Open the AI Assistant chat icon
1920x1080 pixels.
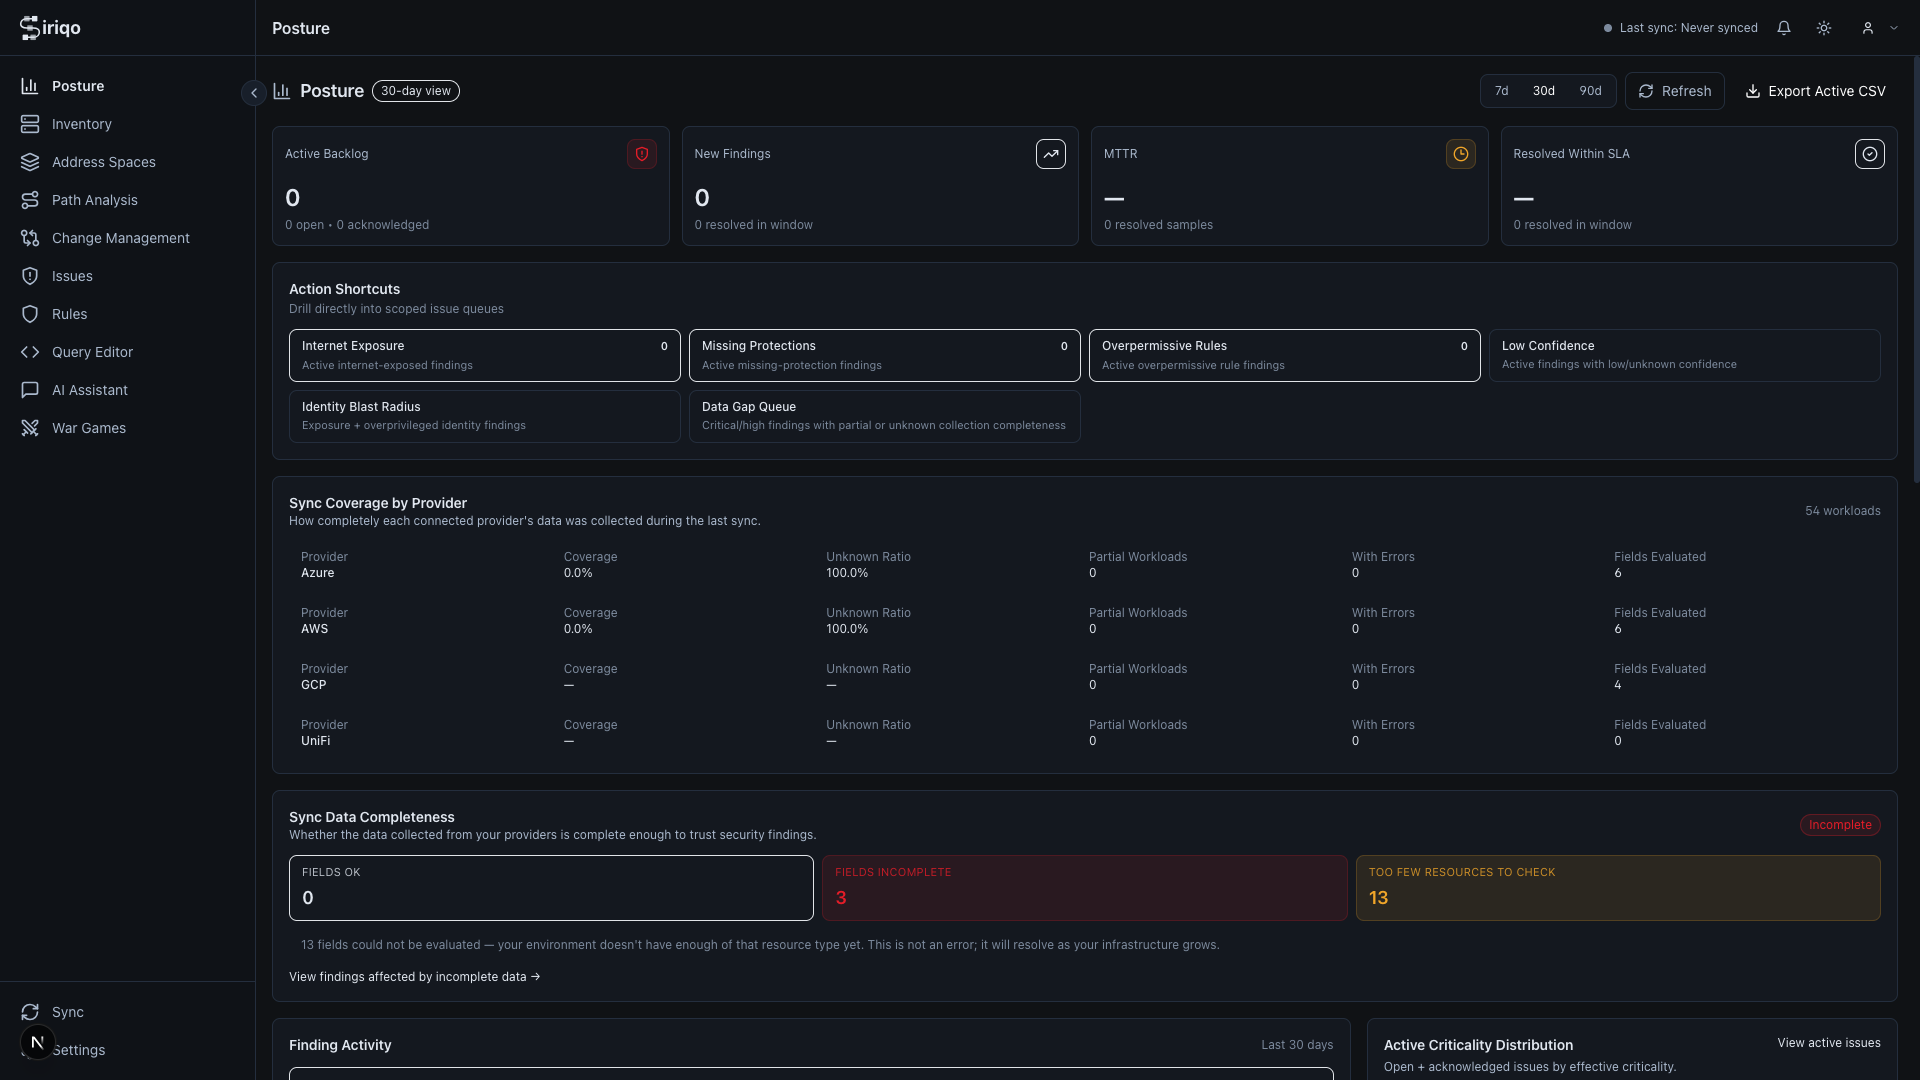[30, 390]
